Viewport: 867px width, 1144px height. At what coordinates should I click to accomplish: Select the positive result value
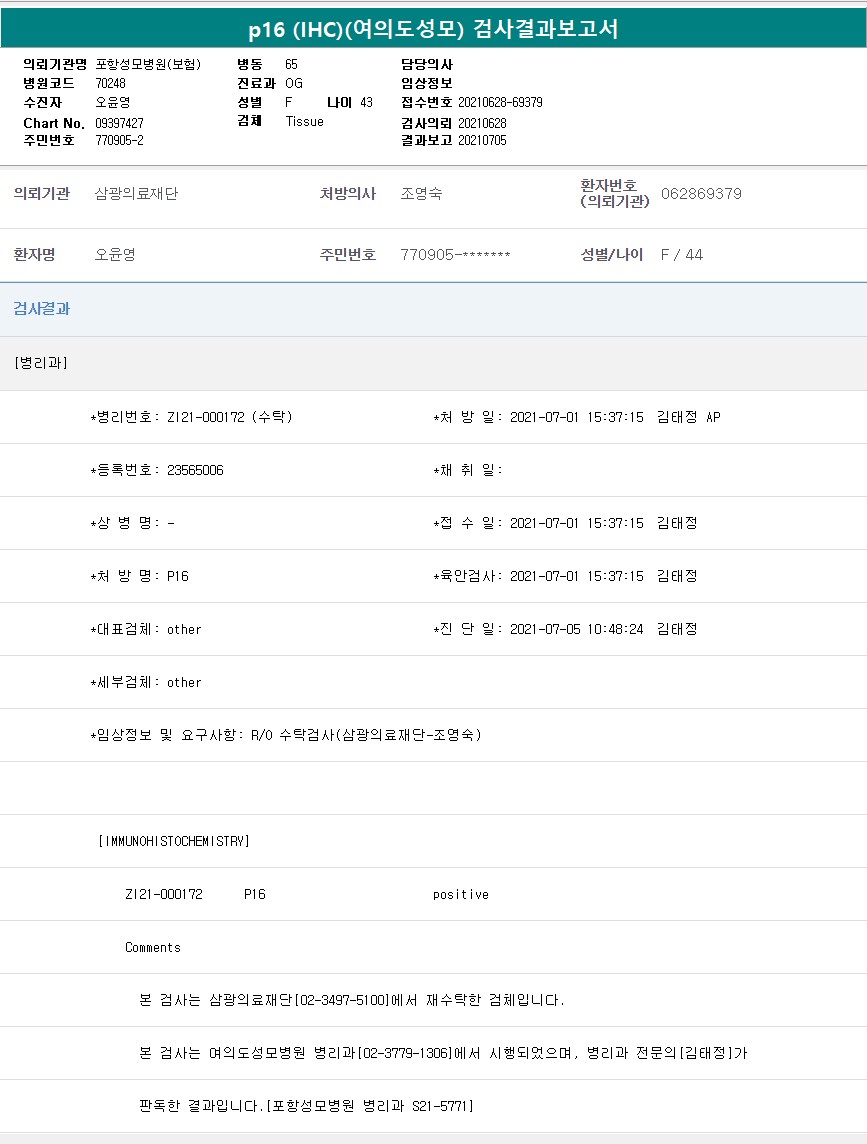tap(461, 894)
